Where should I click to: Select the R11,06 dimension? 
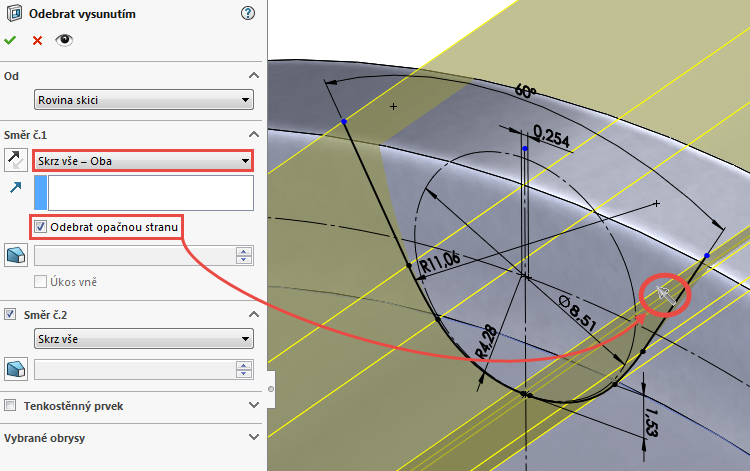440,262
